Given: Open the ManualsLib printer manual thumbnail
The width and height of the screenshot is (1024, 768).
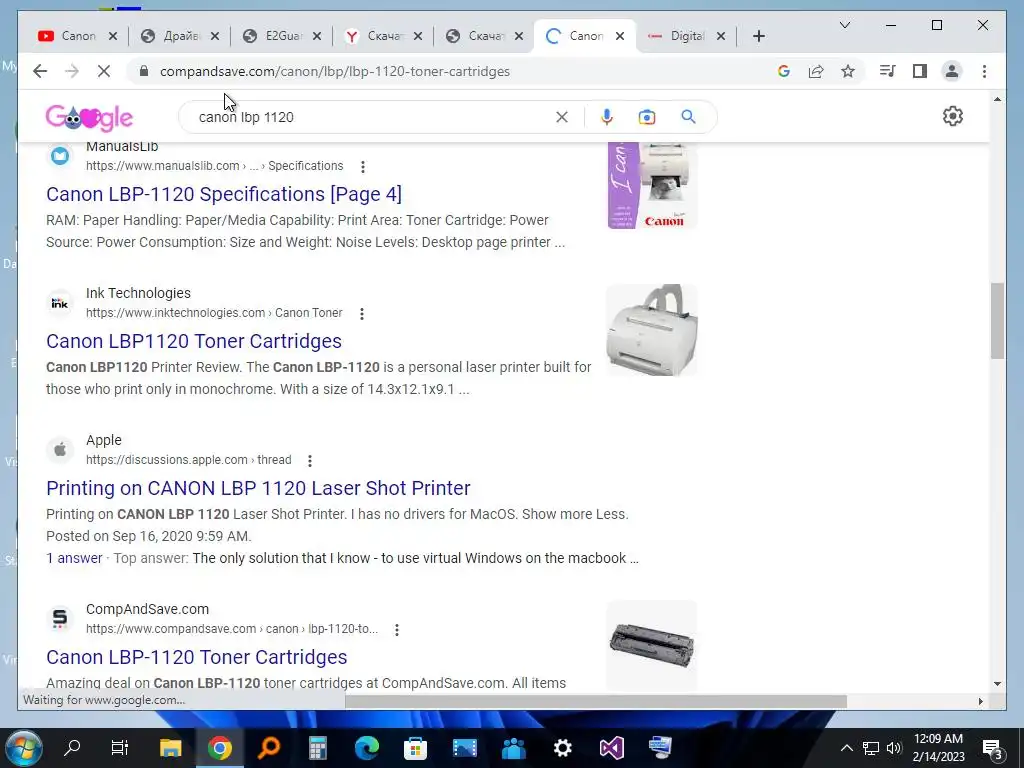Looking at the screenshot, I should pos(652,185).
